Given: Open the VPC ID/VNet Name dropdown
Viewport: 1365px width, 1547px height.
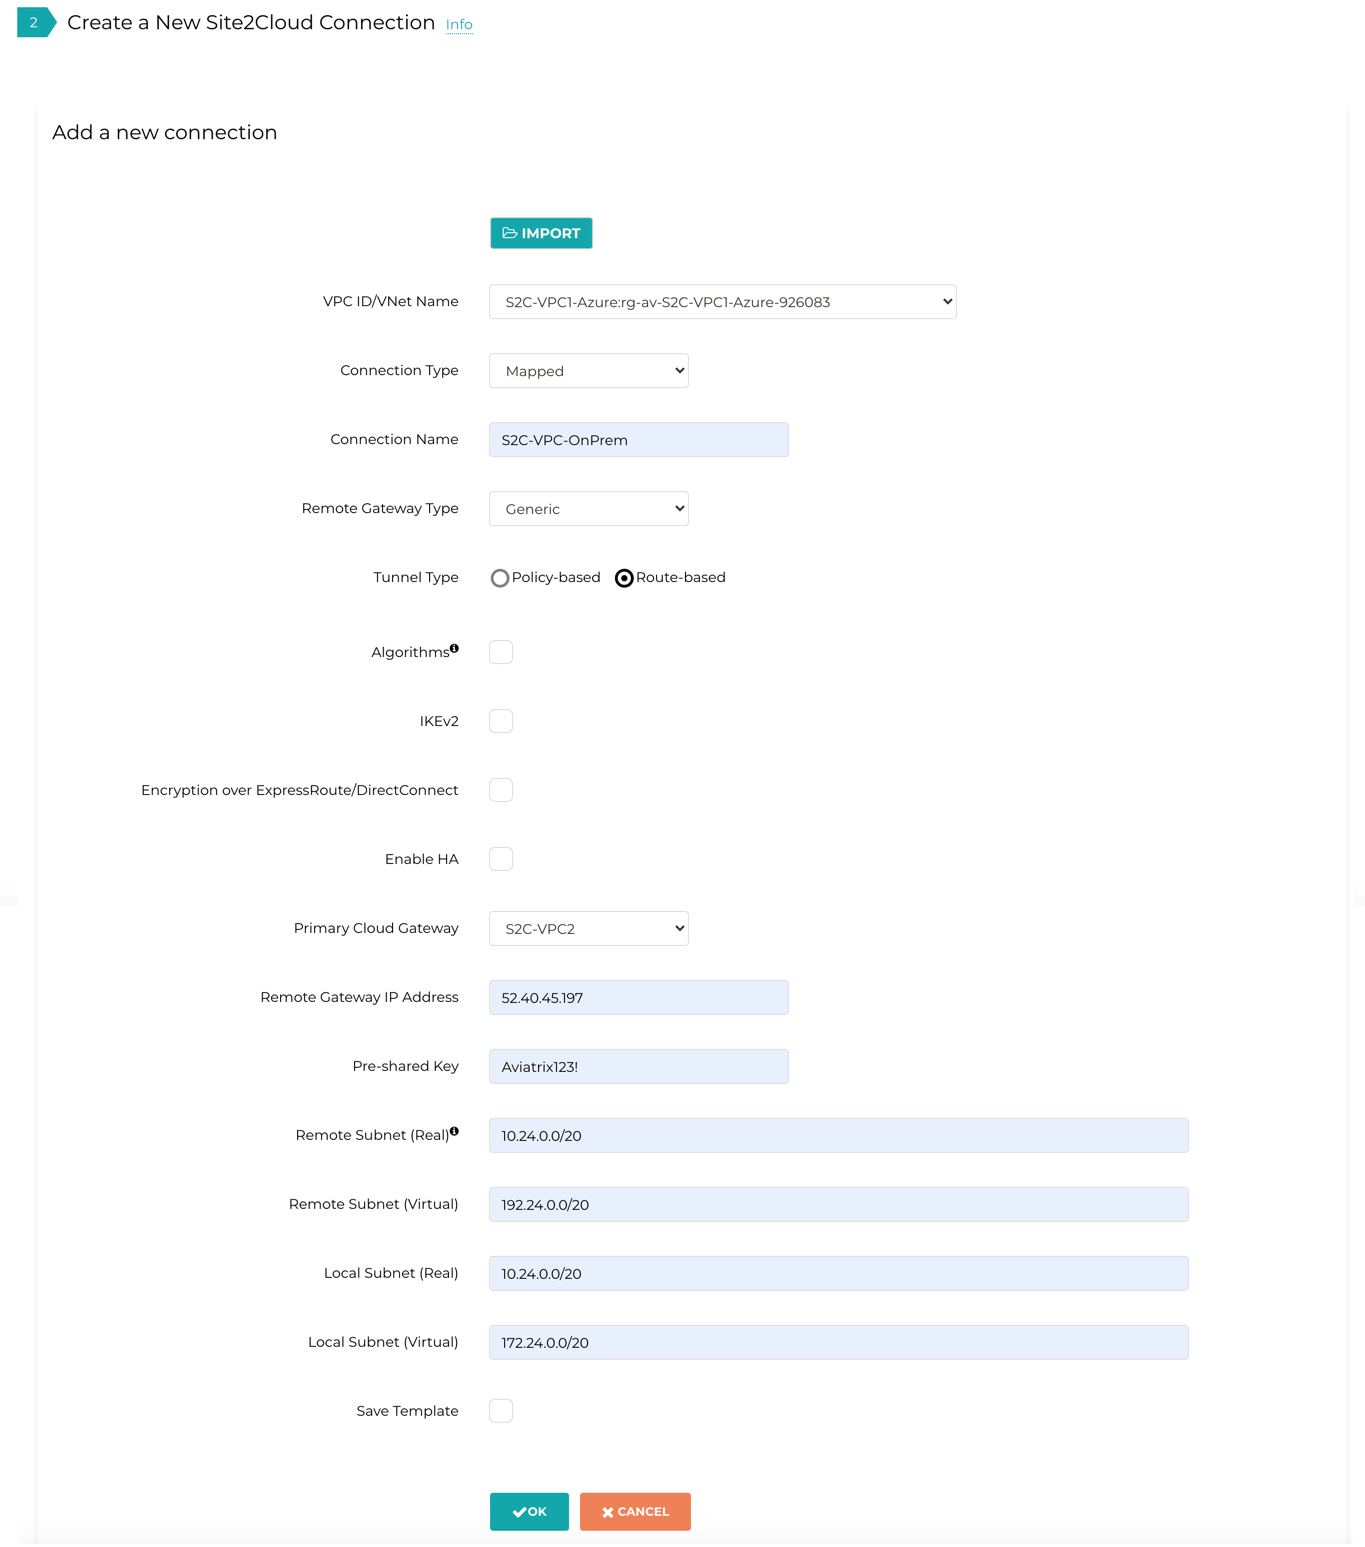Looking at the screenshot, I should pos(722,302).
